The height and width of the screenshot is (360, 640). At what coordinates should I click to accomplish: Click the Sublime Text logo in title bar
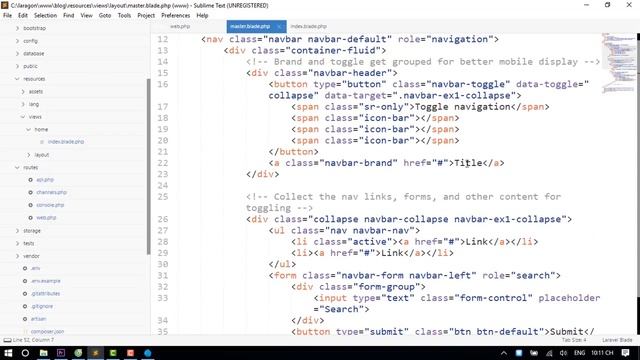5,5
